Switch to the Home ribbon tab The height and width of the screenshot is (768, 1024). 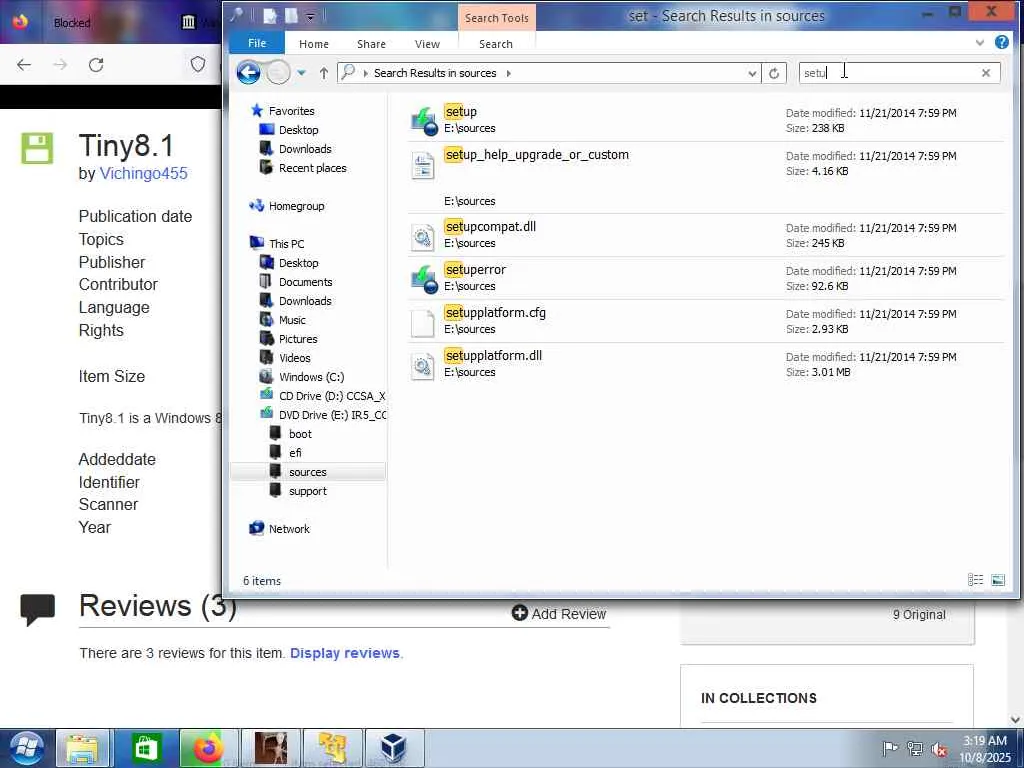click(x=313, y=44)
